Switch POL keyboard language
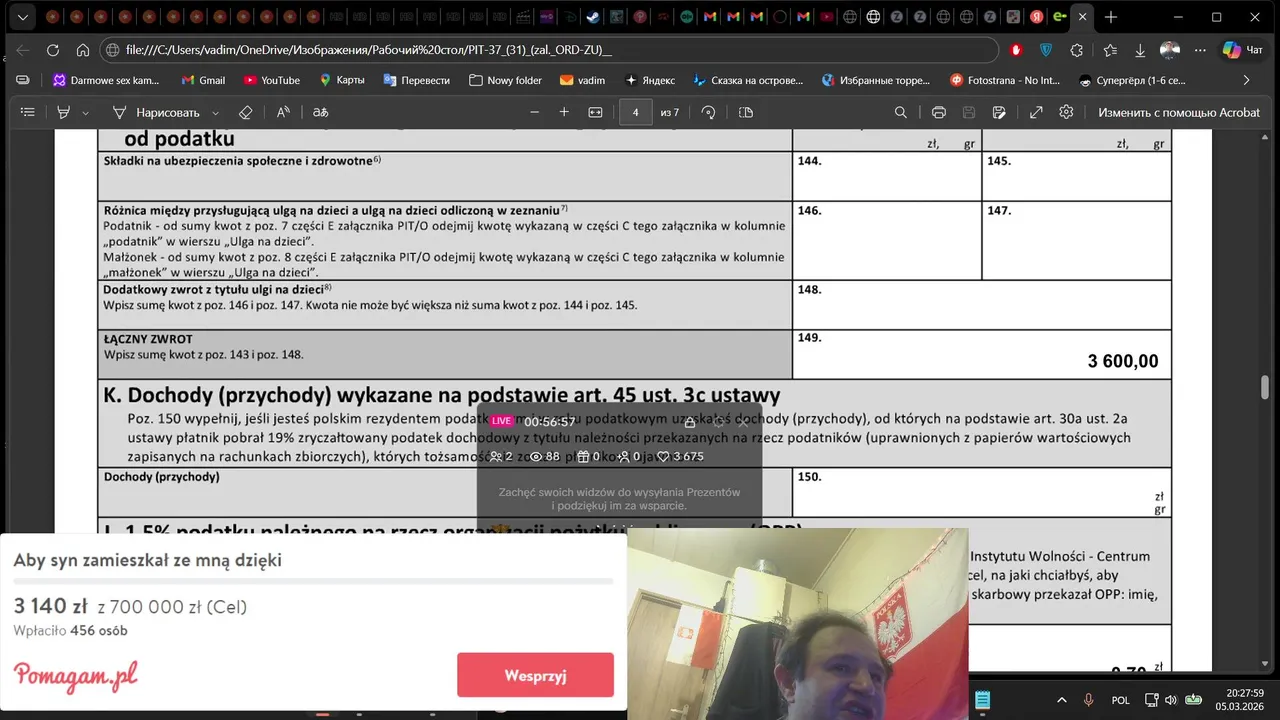 coord(1120,700)
